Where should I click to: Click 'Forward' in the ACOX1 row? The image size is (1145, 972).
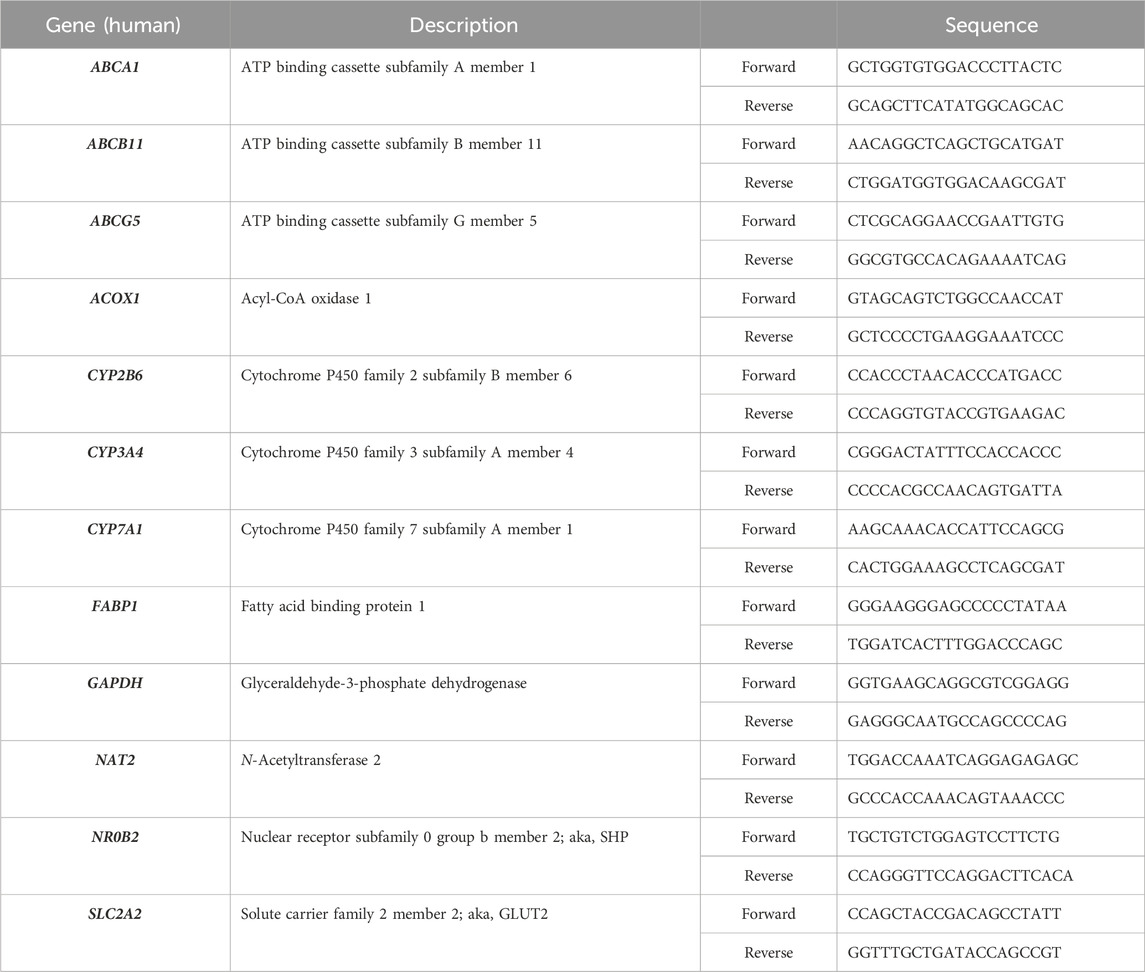(768, 298)
